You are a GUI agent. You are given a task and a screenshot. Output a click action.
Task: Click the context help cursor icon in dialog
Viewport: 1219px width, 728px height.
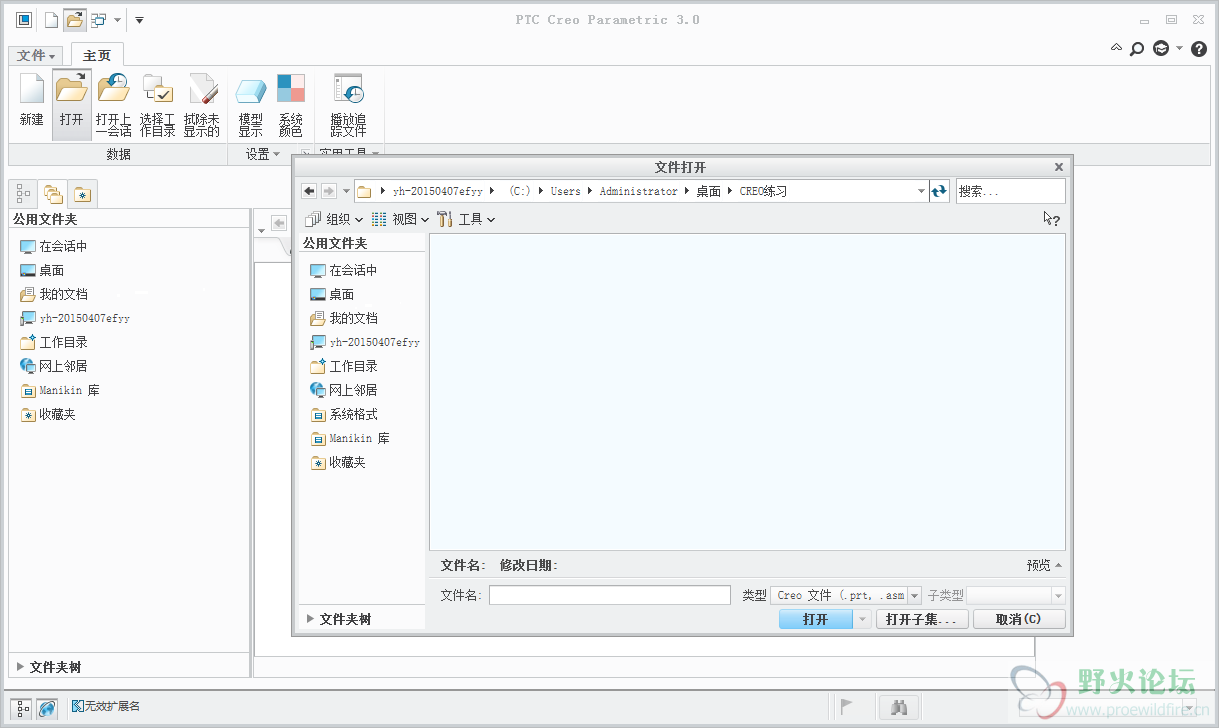pos(1051,219)
